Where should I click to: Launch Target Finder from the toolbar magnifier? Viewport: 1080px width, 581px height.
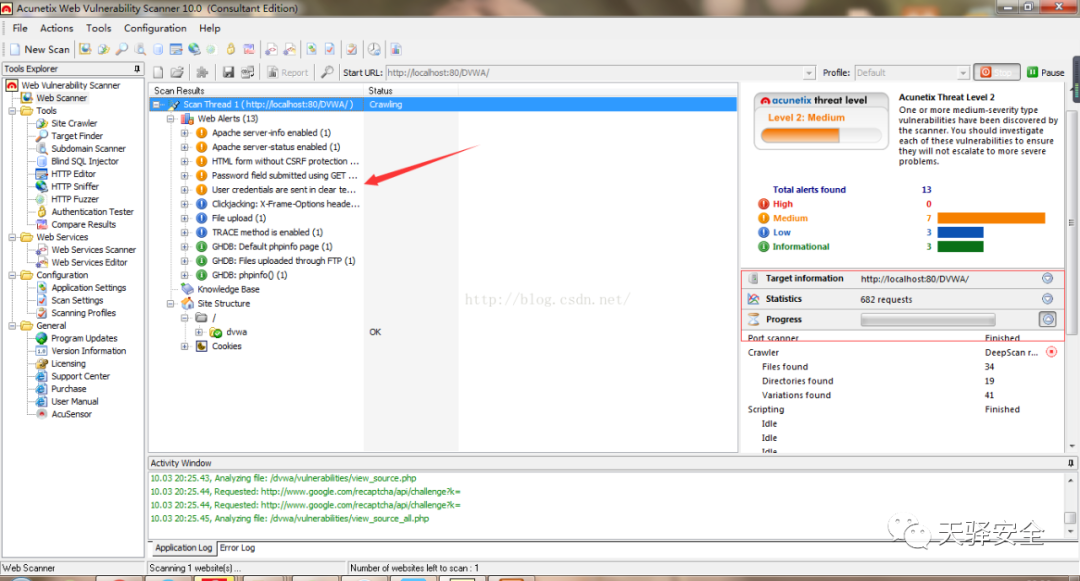click(x=121, y=49)
